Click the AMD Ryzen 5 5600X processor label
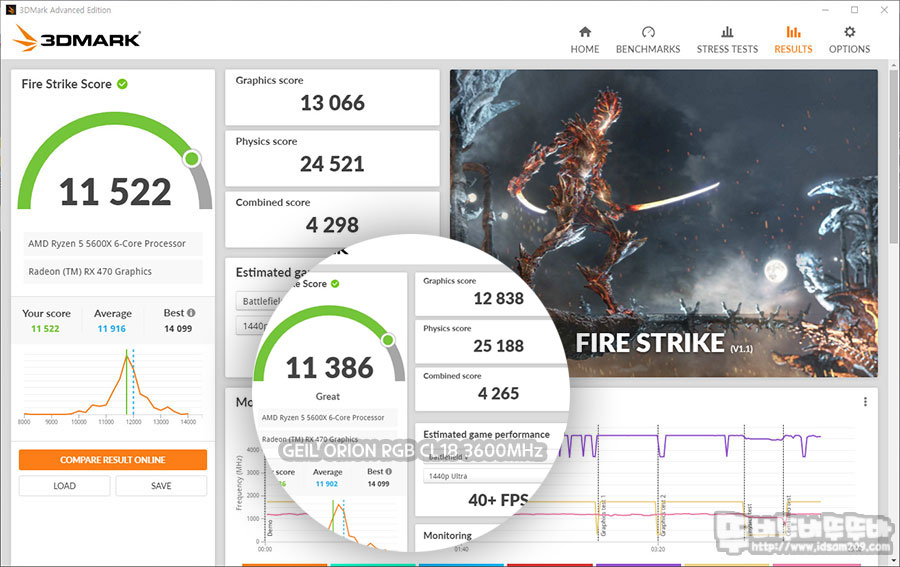Image resolution: width=900 pixels, height=567 pixels. click(x=113, y=243)
